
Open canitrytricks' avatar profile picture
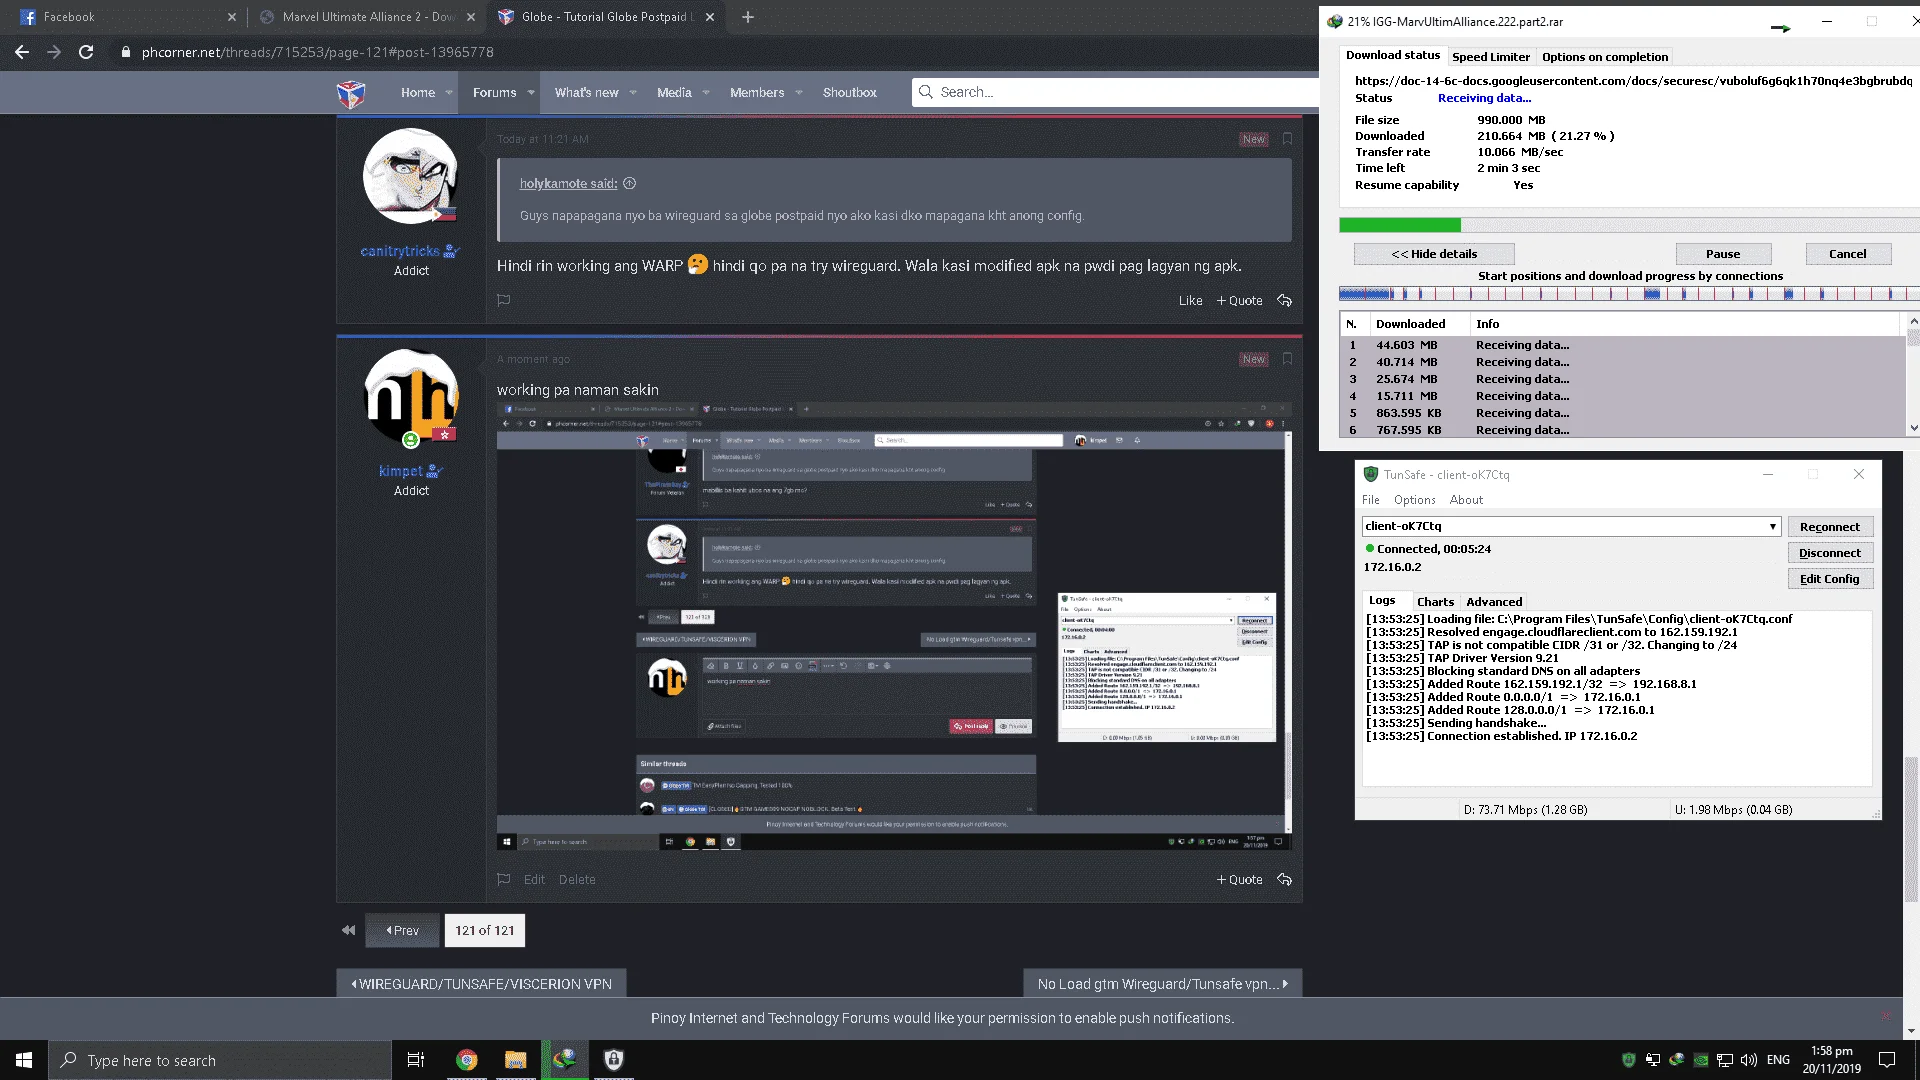(x=410, y=176)
